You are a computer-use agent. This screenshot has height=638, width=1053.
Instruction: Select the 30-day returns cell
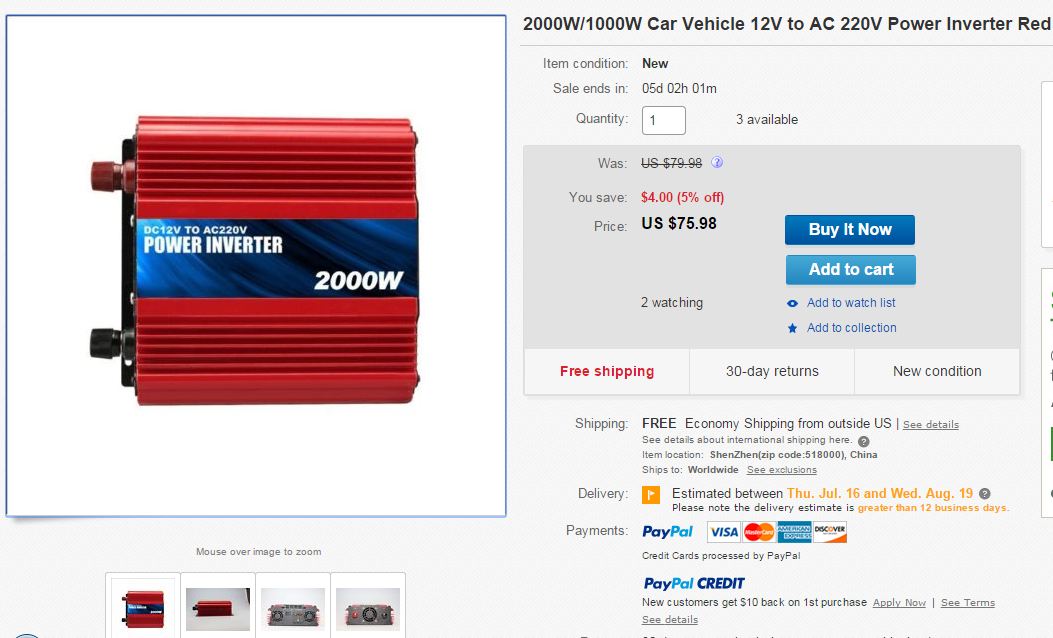point(772,371)
